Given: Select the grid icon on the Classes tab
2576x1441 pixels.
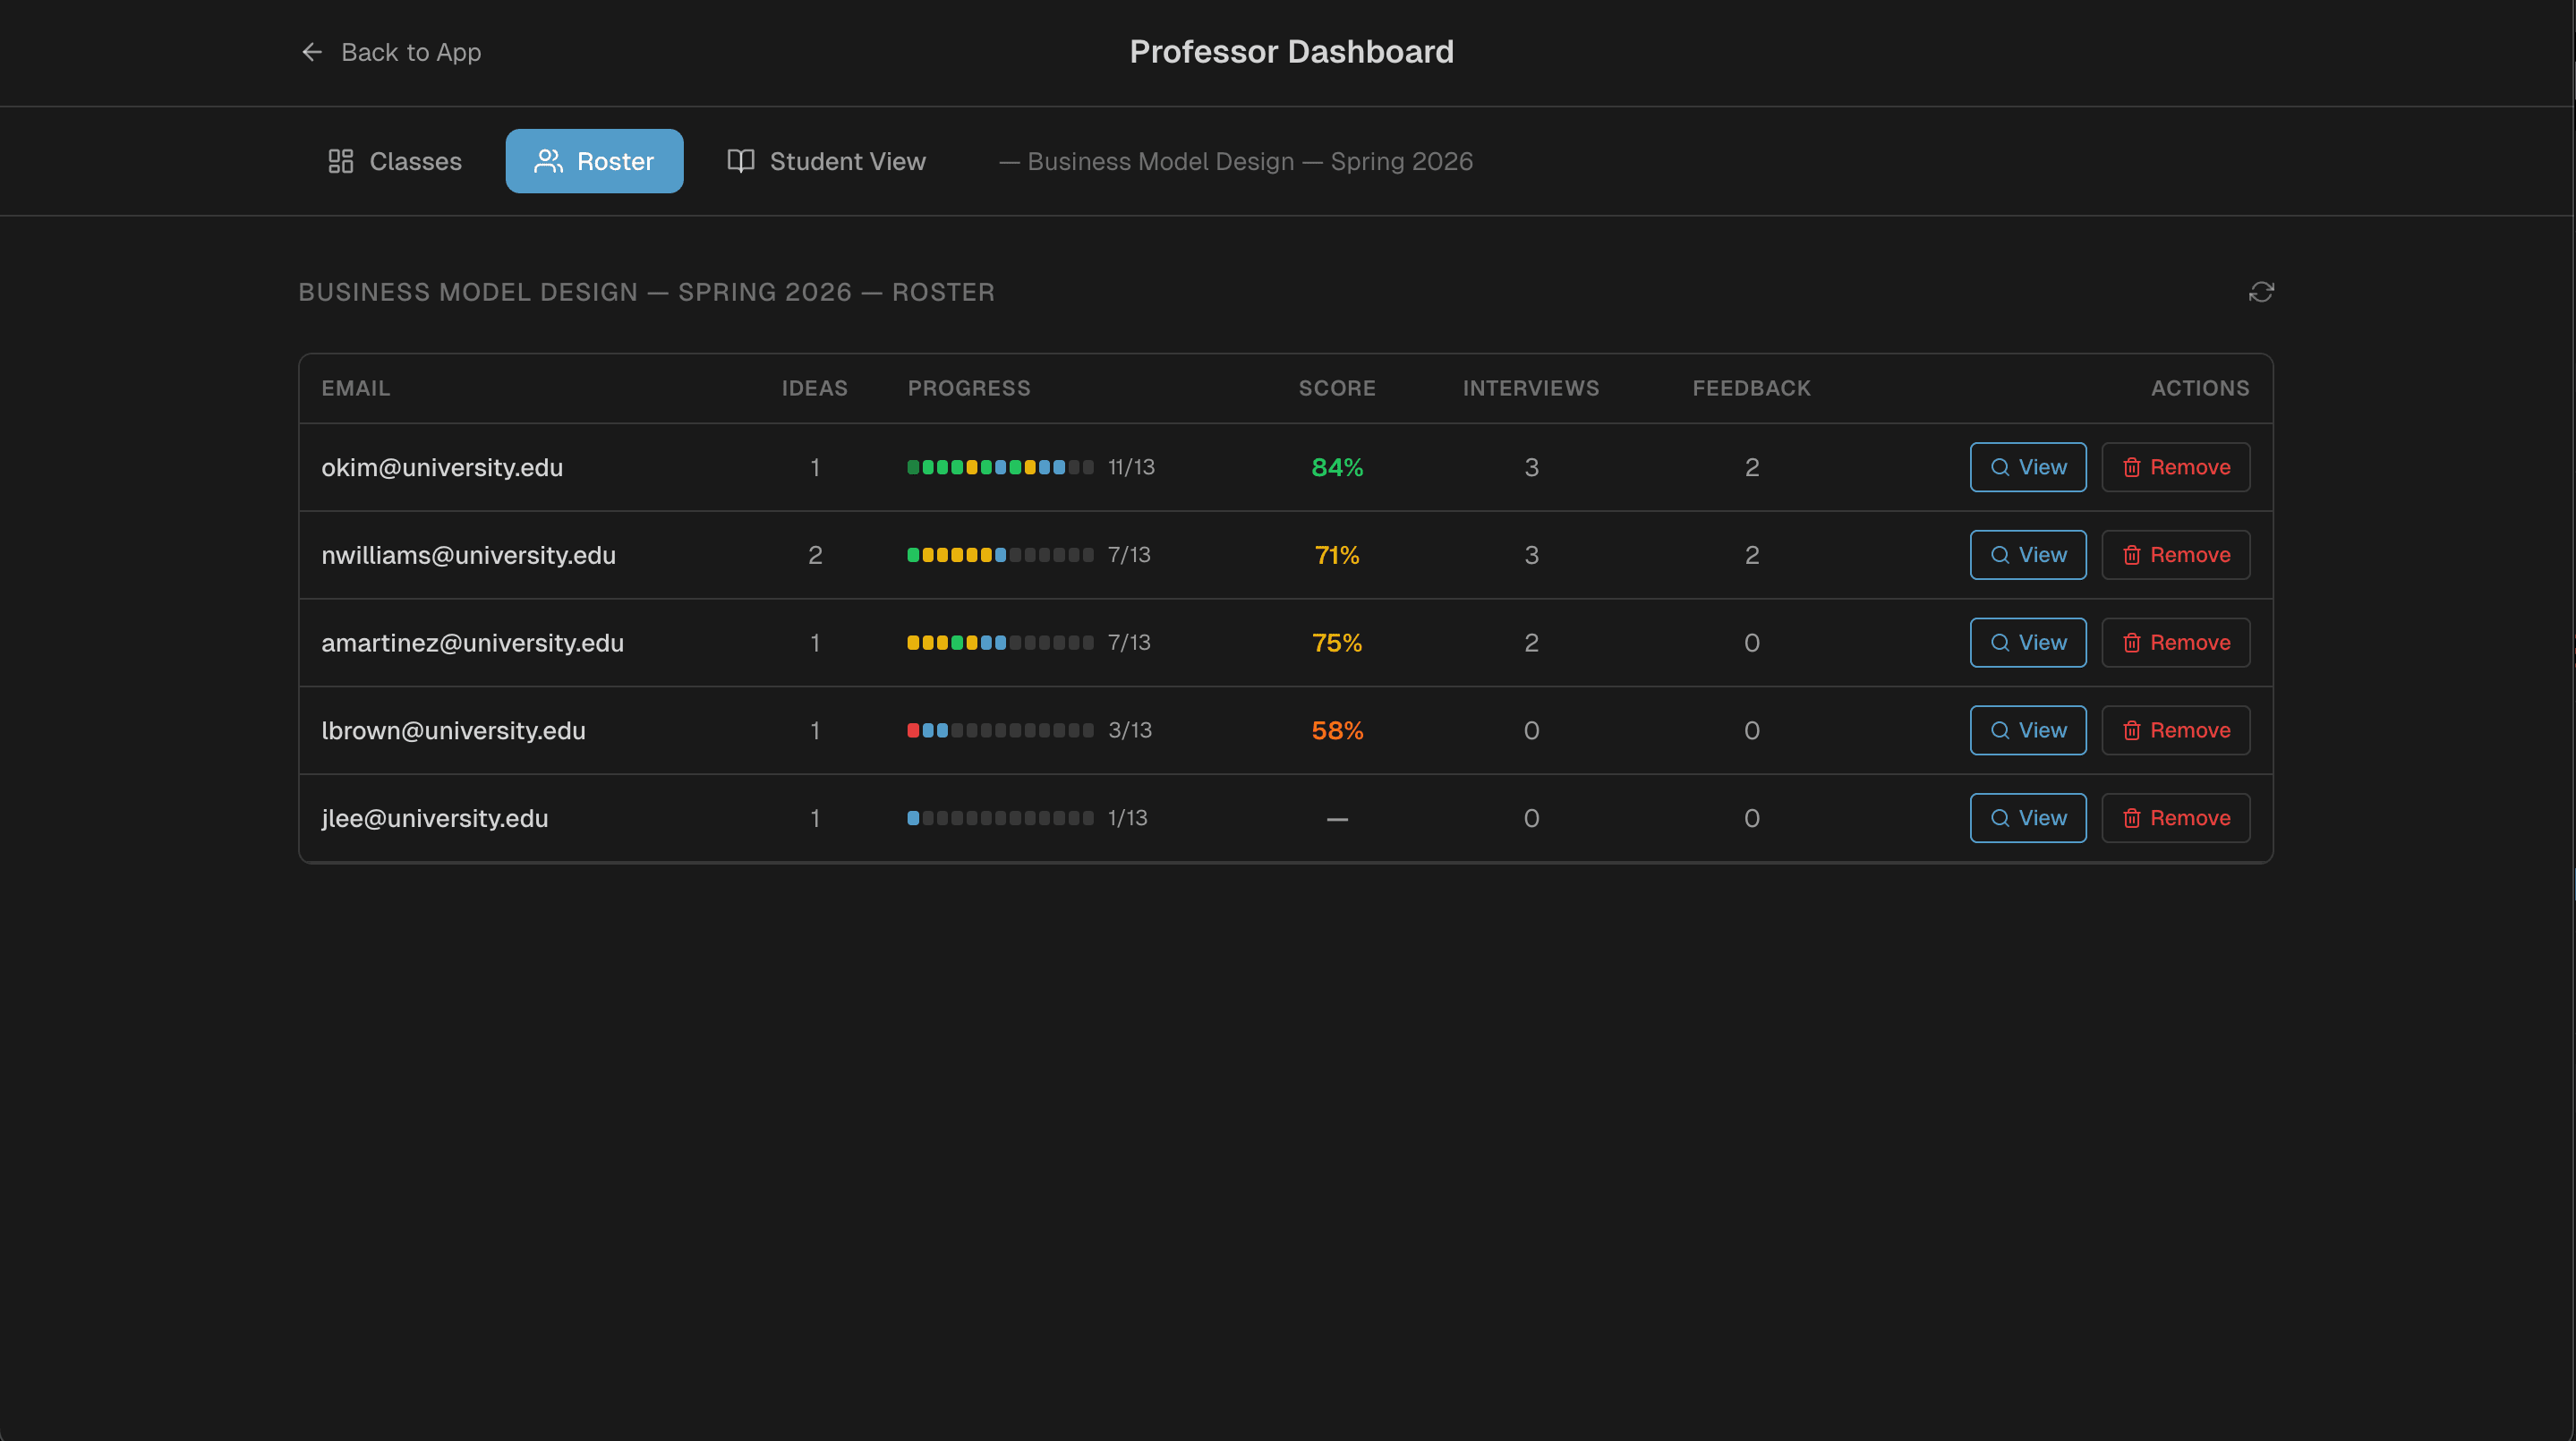Looking at the screenshot, I should pos(340,161).
